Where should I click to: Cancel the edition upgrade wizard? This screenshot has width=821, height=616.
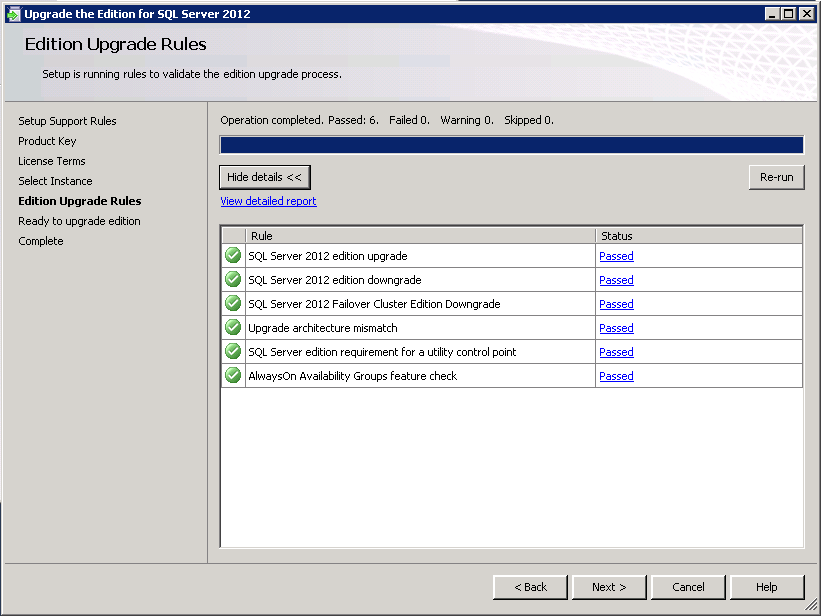coord(688,587)
